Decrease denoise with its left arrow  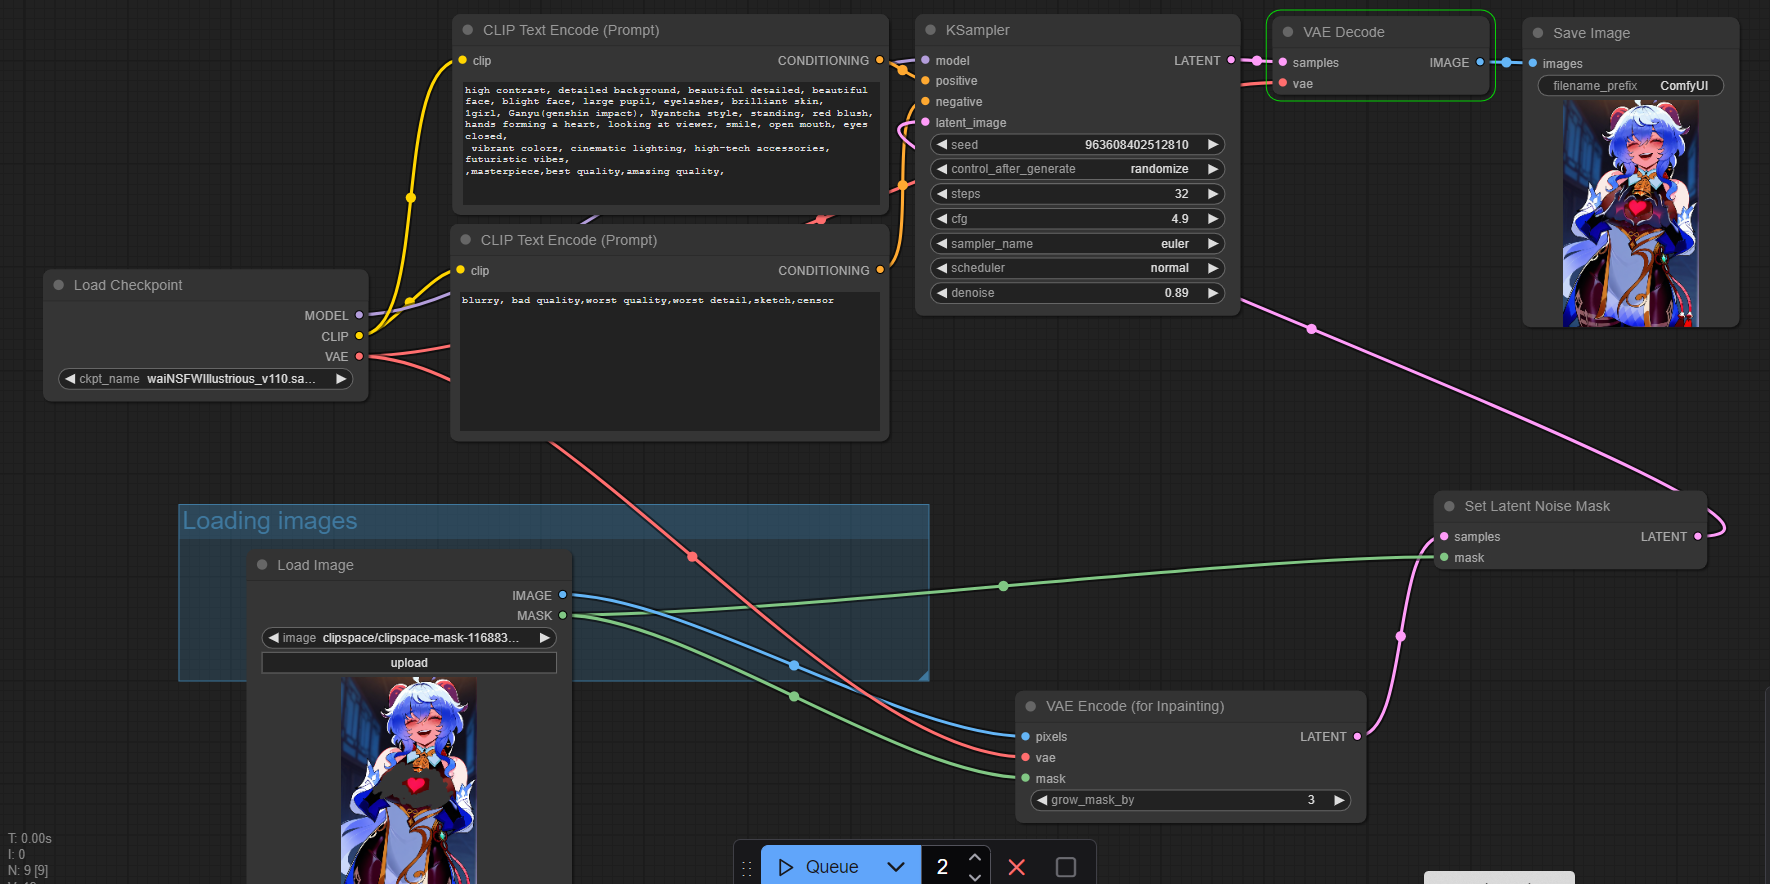[x=941, y=293]
